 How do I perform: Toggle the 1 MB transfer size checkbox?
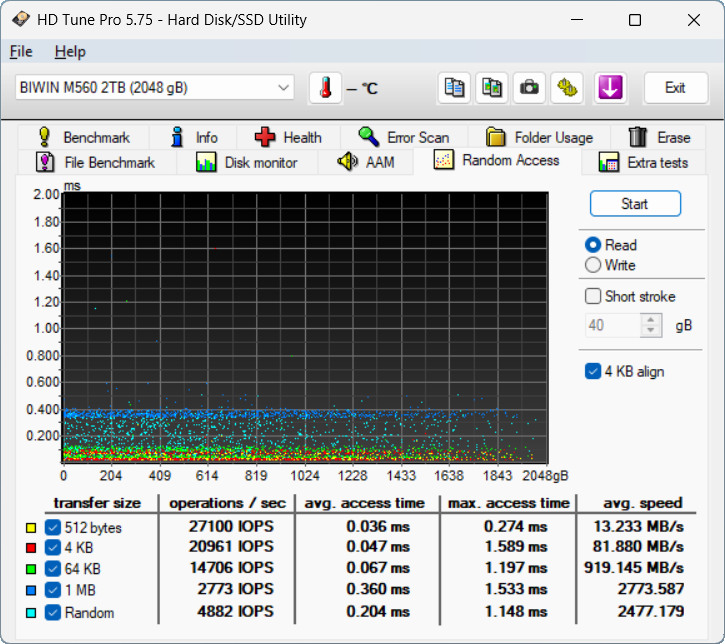(53, 590)
